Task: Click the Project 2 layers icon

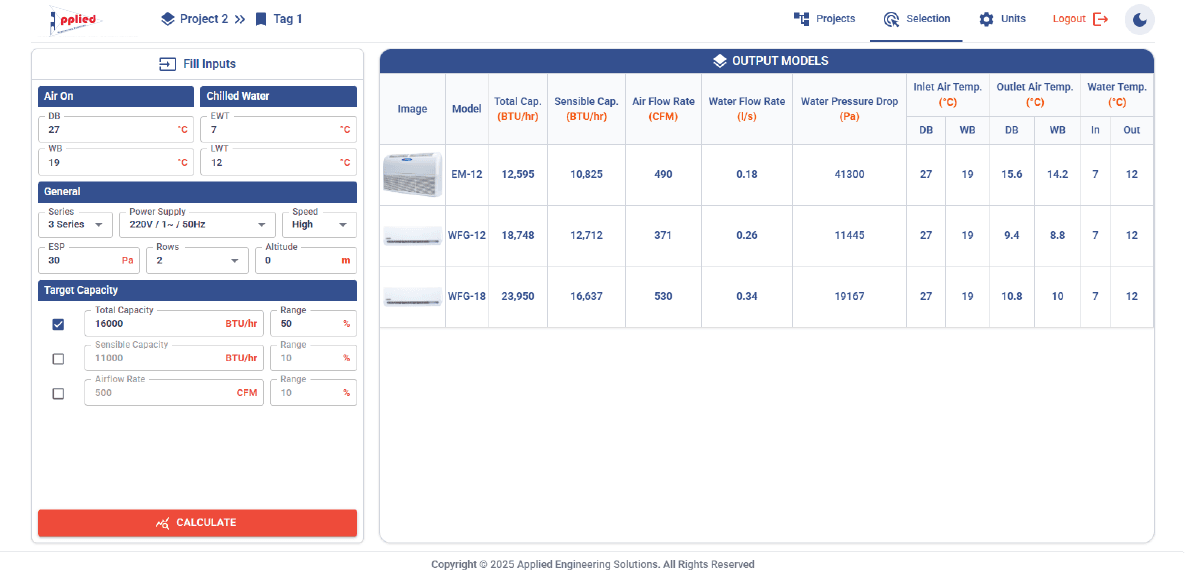Action: [x=168, y=19]
